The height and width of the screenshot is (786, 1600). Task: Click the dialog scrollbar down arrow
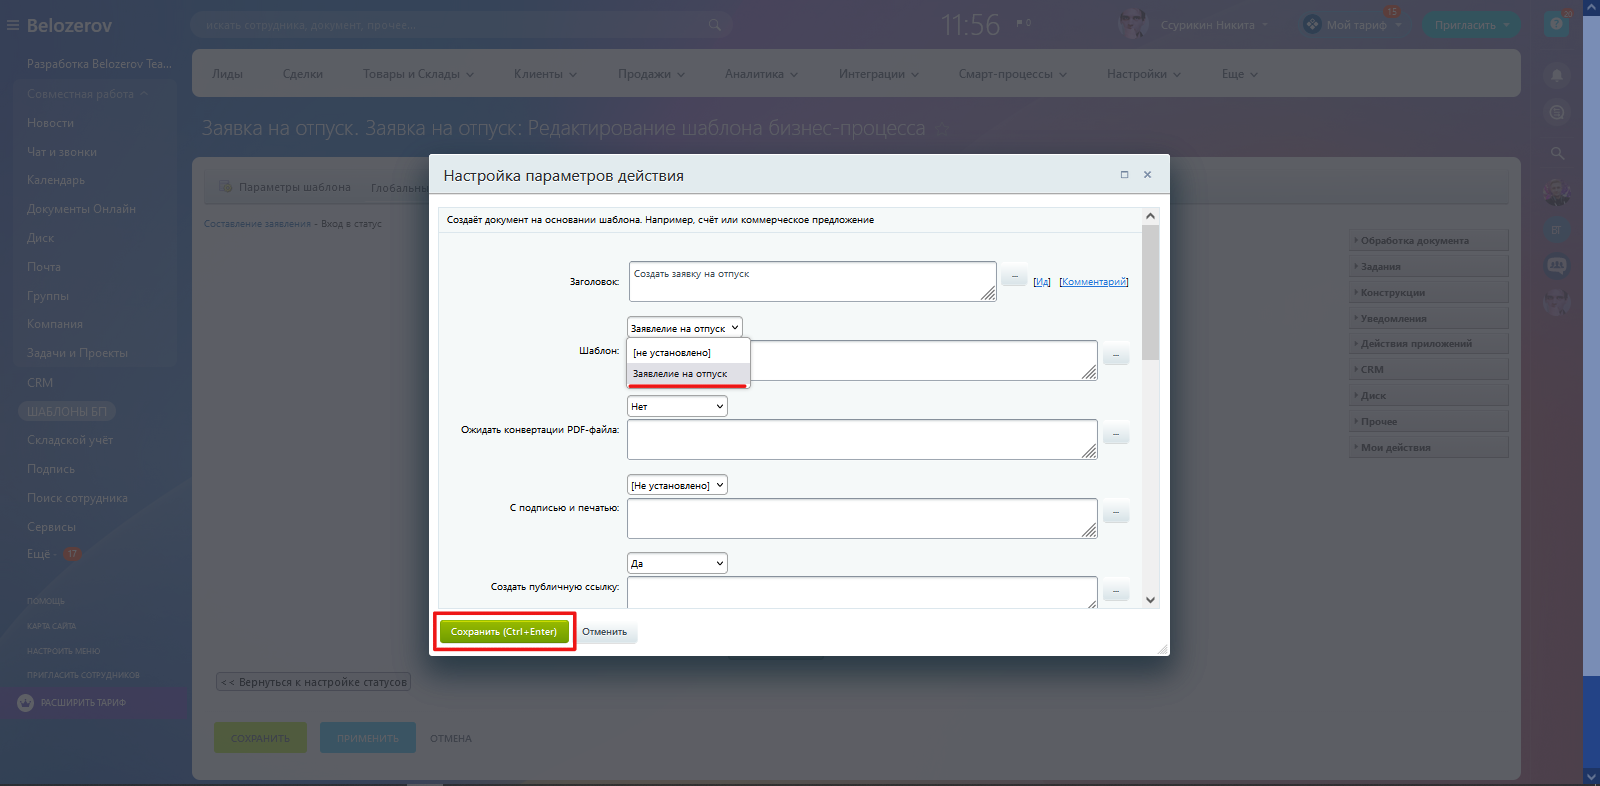point(1150,600)
